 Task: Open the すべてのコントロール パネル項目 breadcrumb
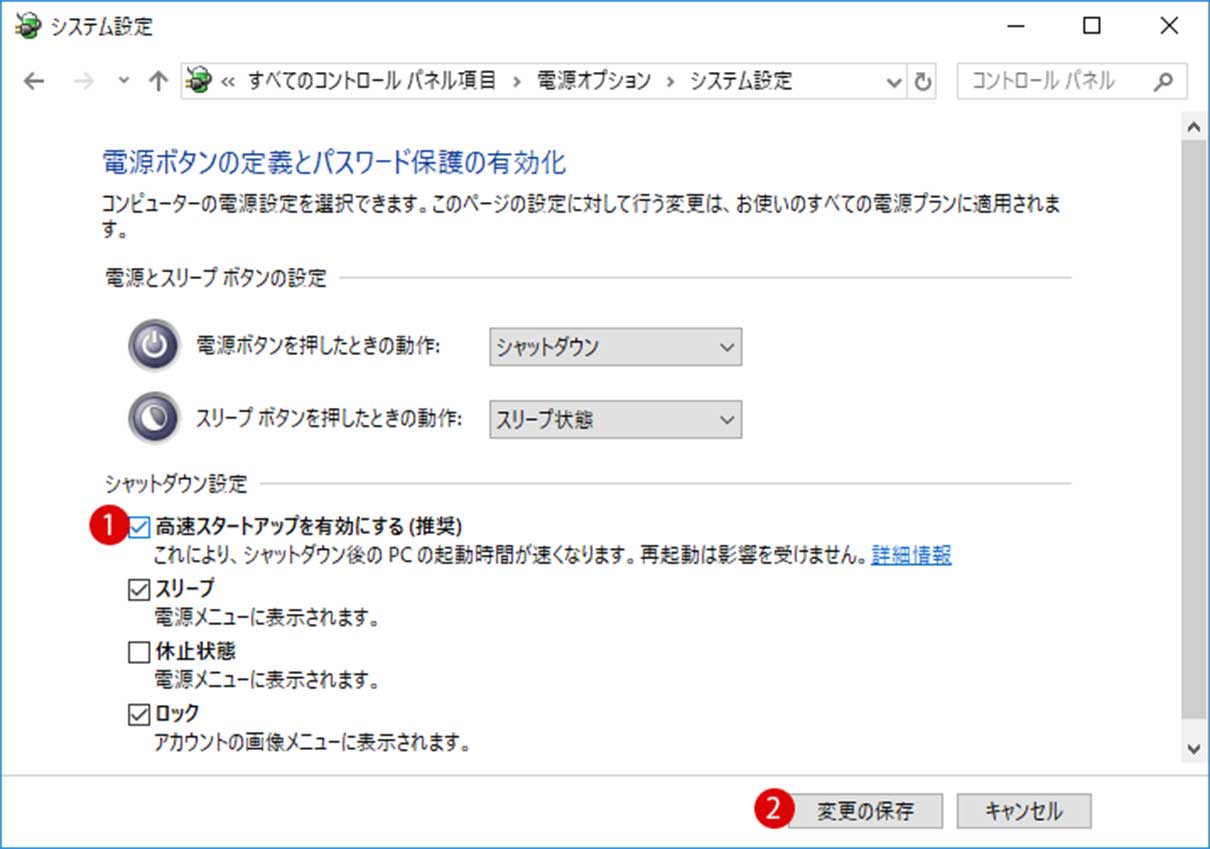[x=371, y=81]
